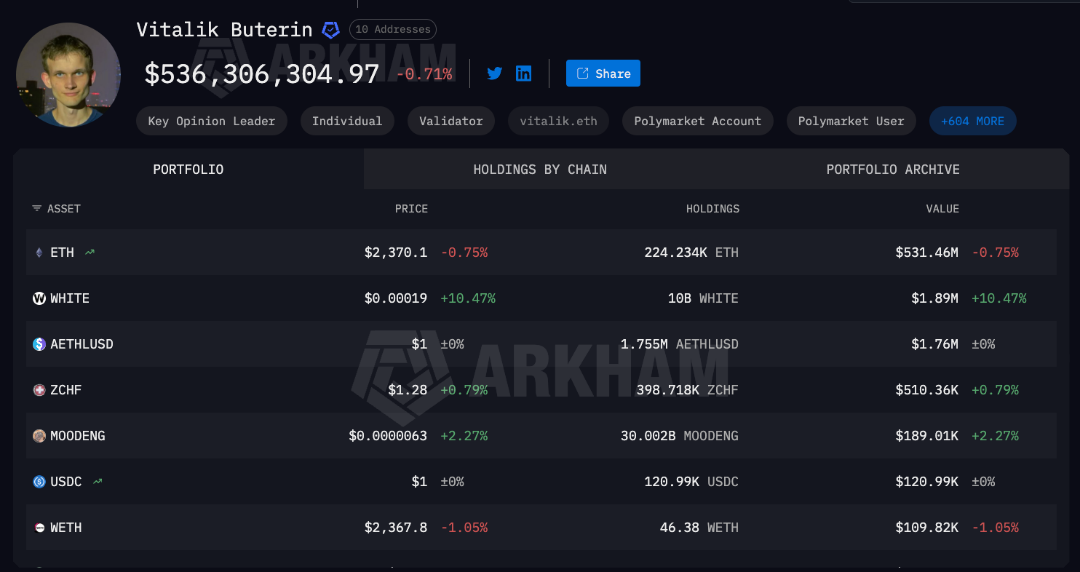Open the 10 Addresses badge
1080x572 pixels.
(x=393, y=30)
